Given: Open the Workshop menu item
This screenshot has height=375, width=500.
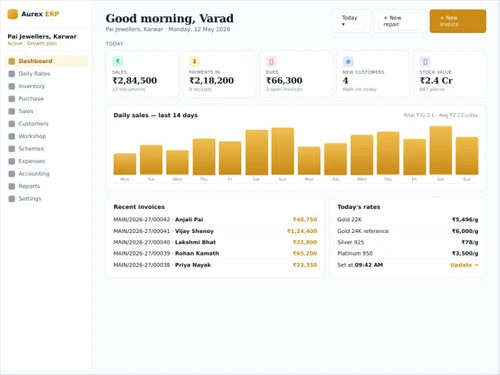Looking at the screenshot, I should [46, 136].
